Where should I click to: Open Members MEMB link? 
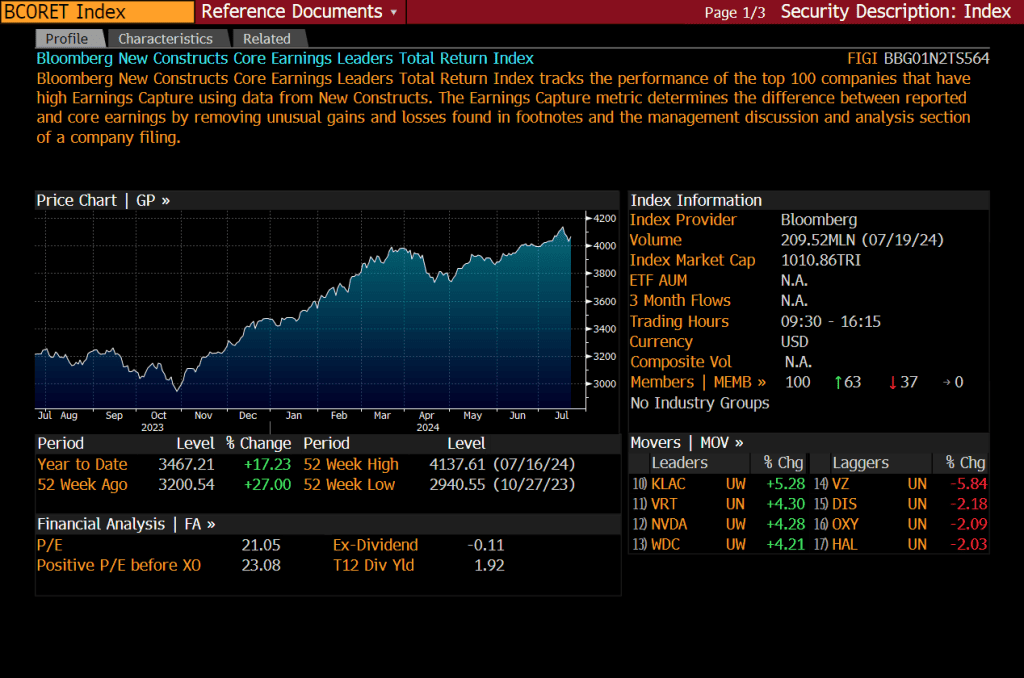pos(697,382)
